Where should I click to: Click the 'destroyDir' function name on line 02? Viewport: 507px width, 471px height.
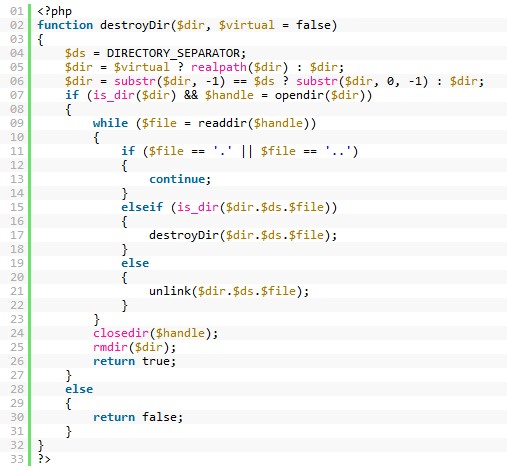pos(135,25)
